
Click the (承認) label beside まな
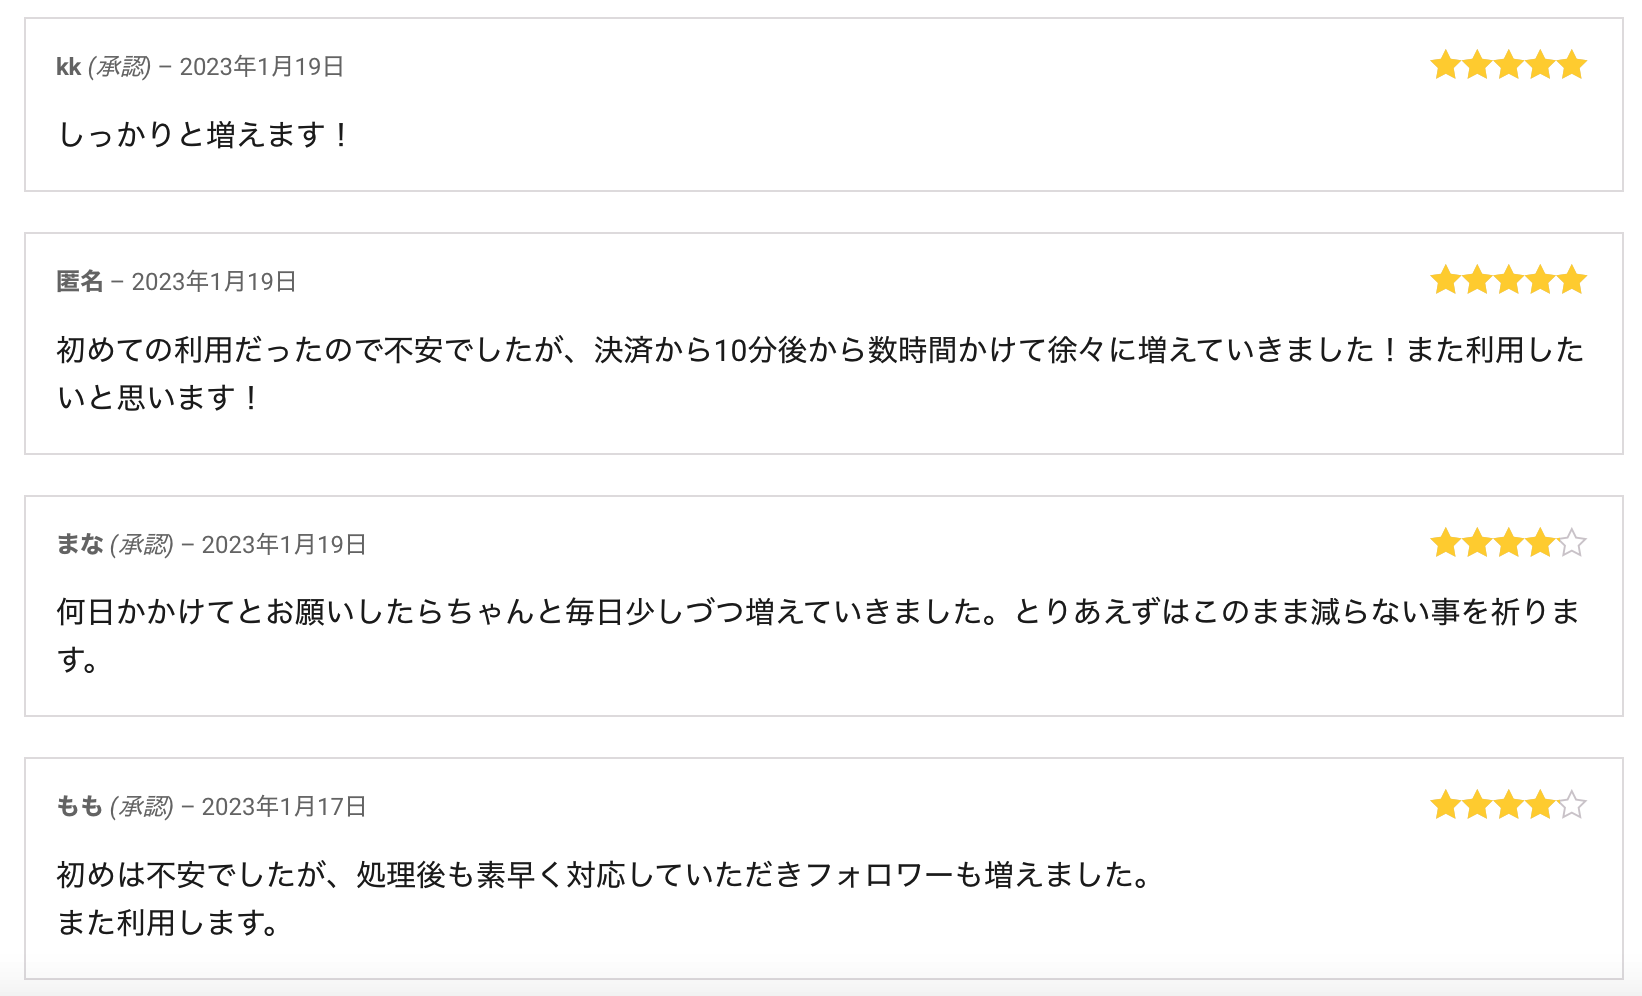pyautogui.click(x=142, y=544)
